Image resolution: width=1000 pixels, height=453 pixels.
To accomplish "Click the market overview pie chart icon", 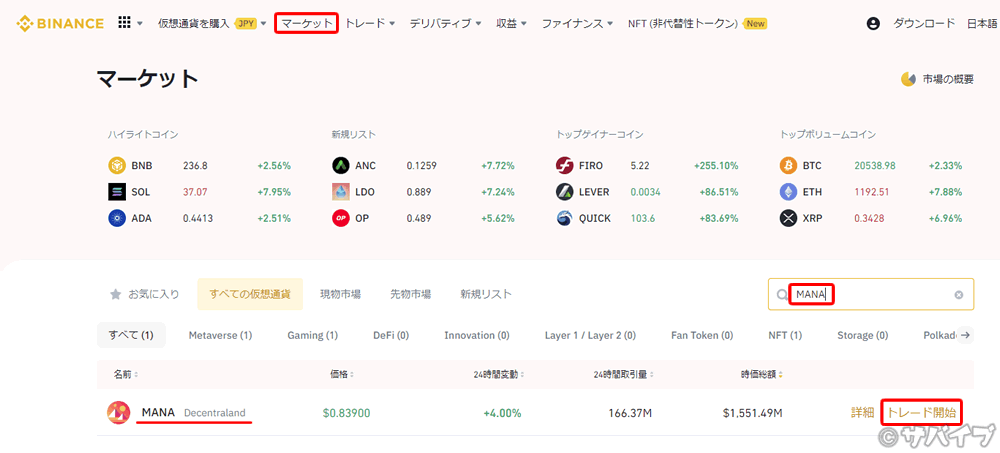I will [908, 80].
